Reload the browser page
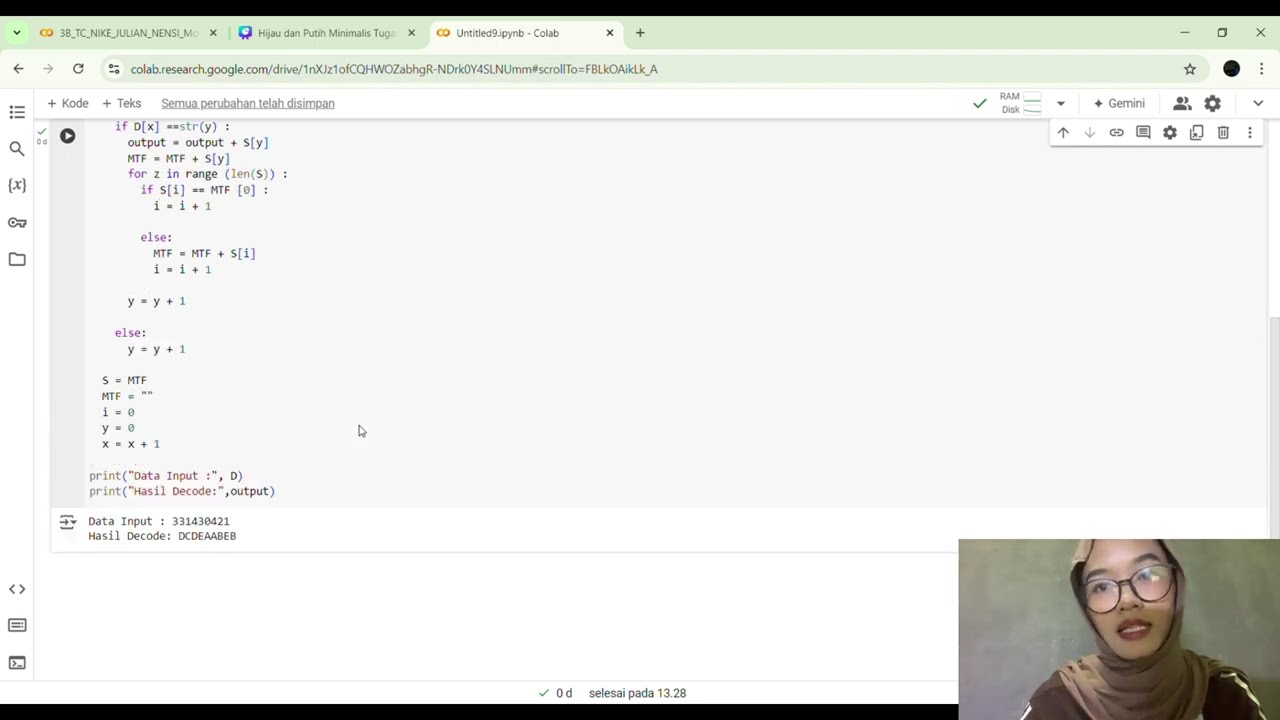Image resolution: width=1280 pixels, height=720 pixels. [x=78, y=69]
